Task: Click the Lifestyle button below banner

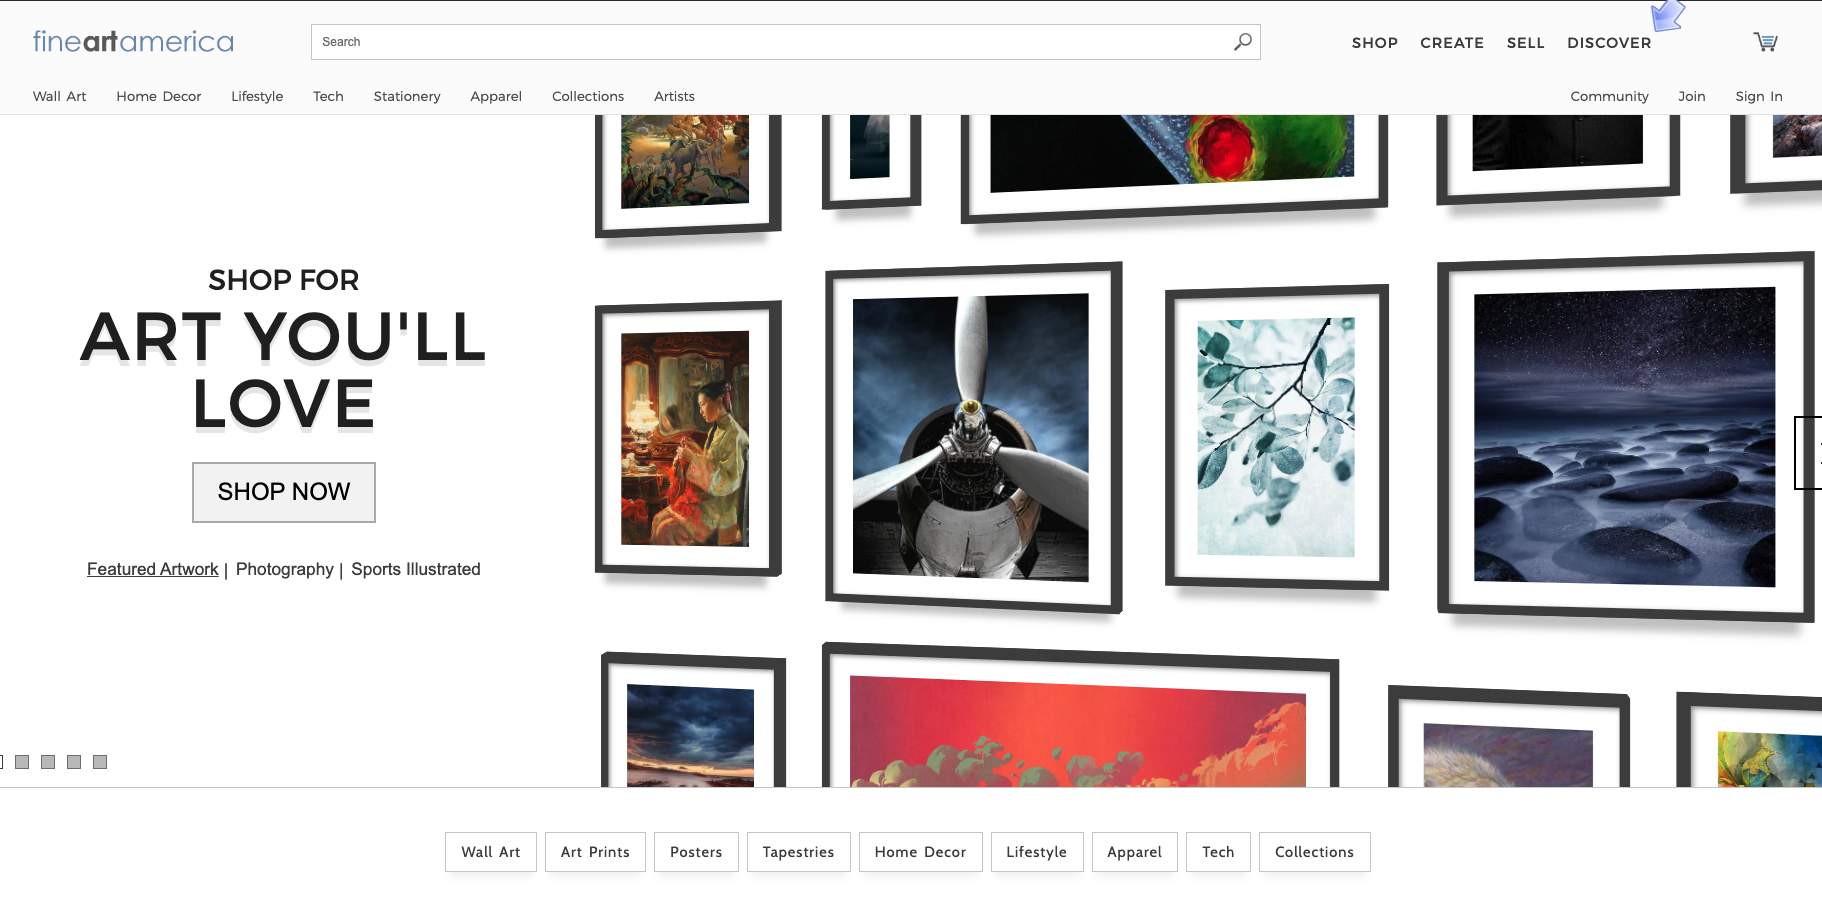Action: [1037, 852]
